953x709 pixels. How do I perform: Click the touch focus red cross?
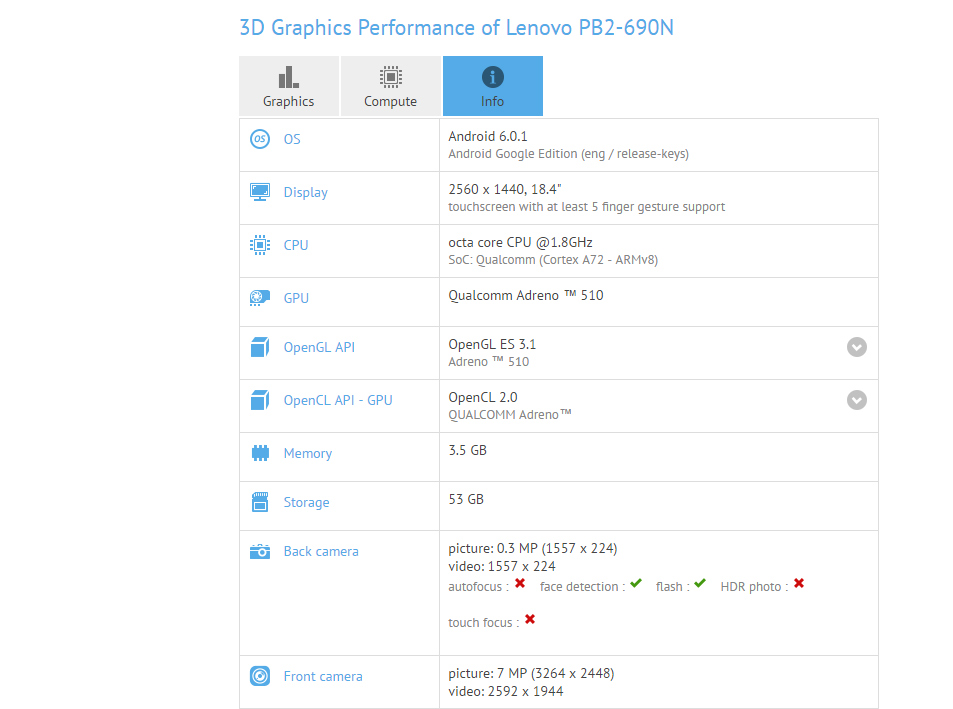[x=530, y=620]
